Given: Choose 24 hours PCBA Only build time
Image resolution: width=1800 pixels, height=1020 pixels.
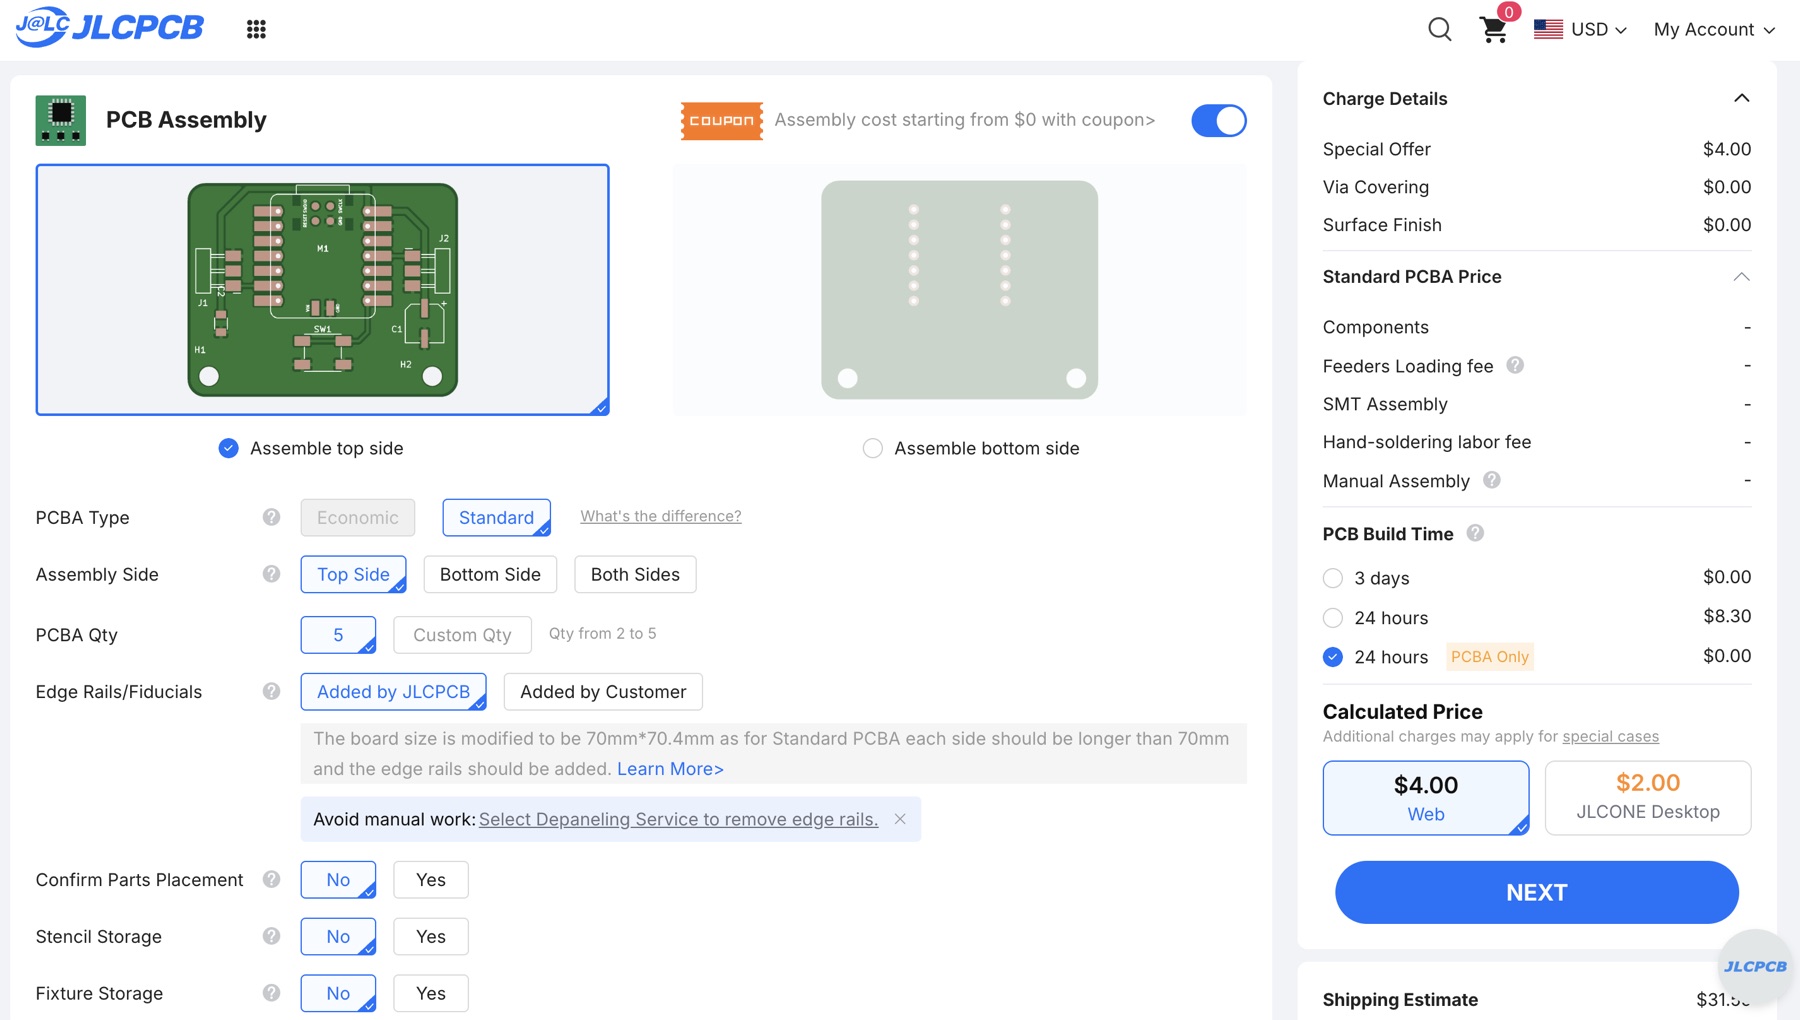Looking at the screenshot, I should 1333,657.
